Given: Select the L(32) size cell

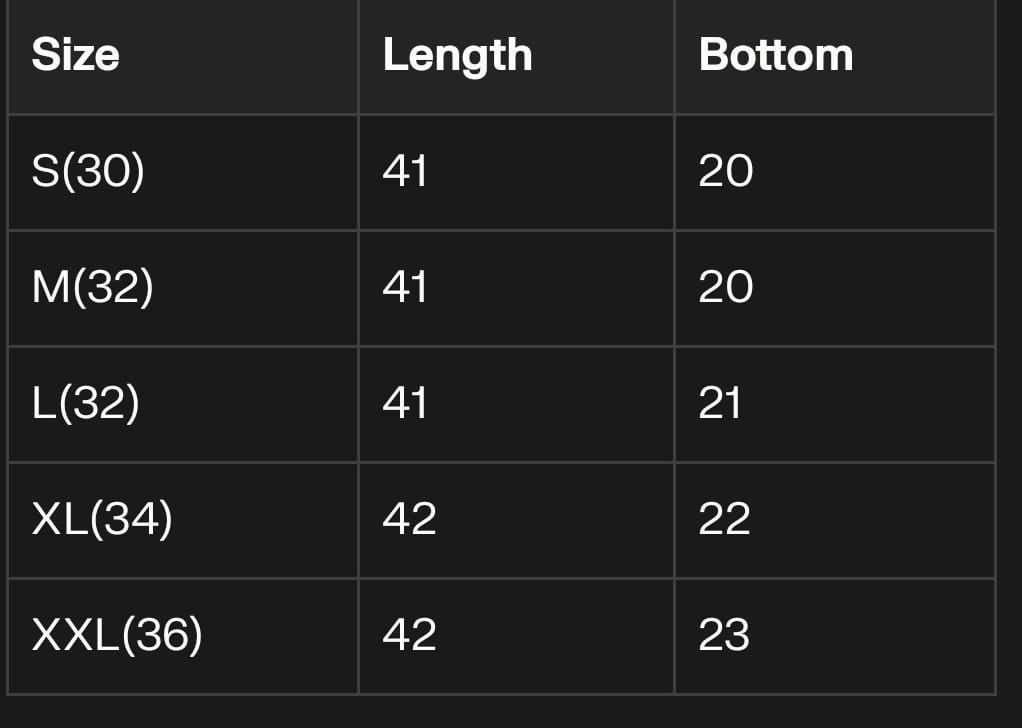Looking at the screenshot, I should [x=85, y=403].
